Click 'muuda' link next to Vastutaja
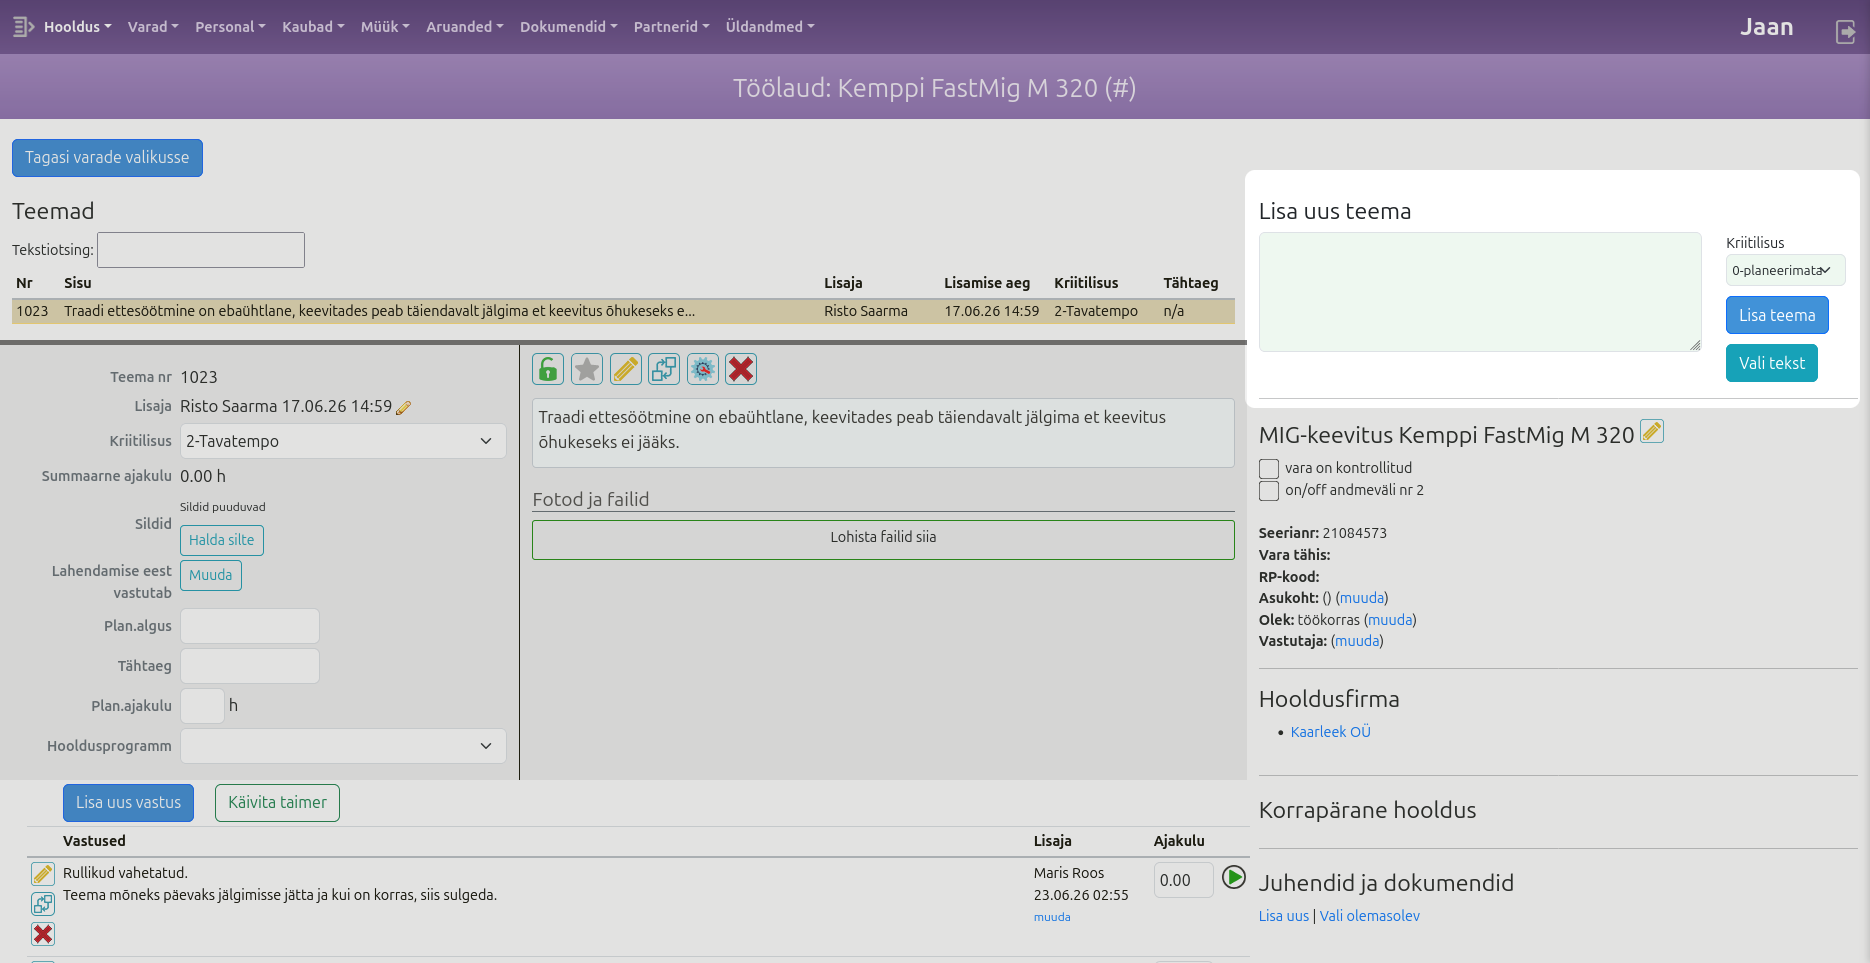Screen dimensions: 1870x963 (1357, 641)
